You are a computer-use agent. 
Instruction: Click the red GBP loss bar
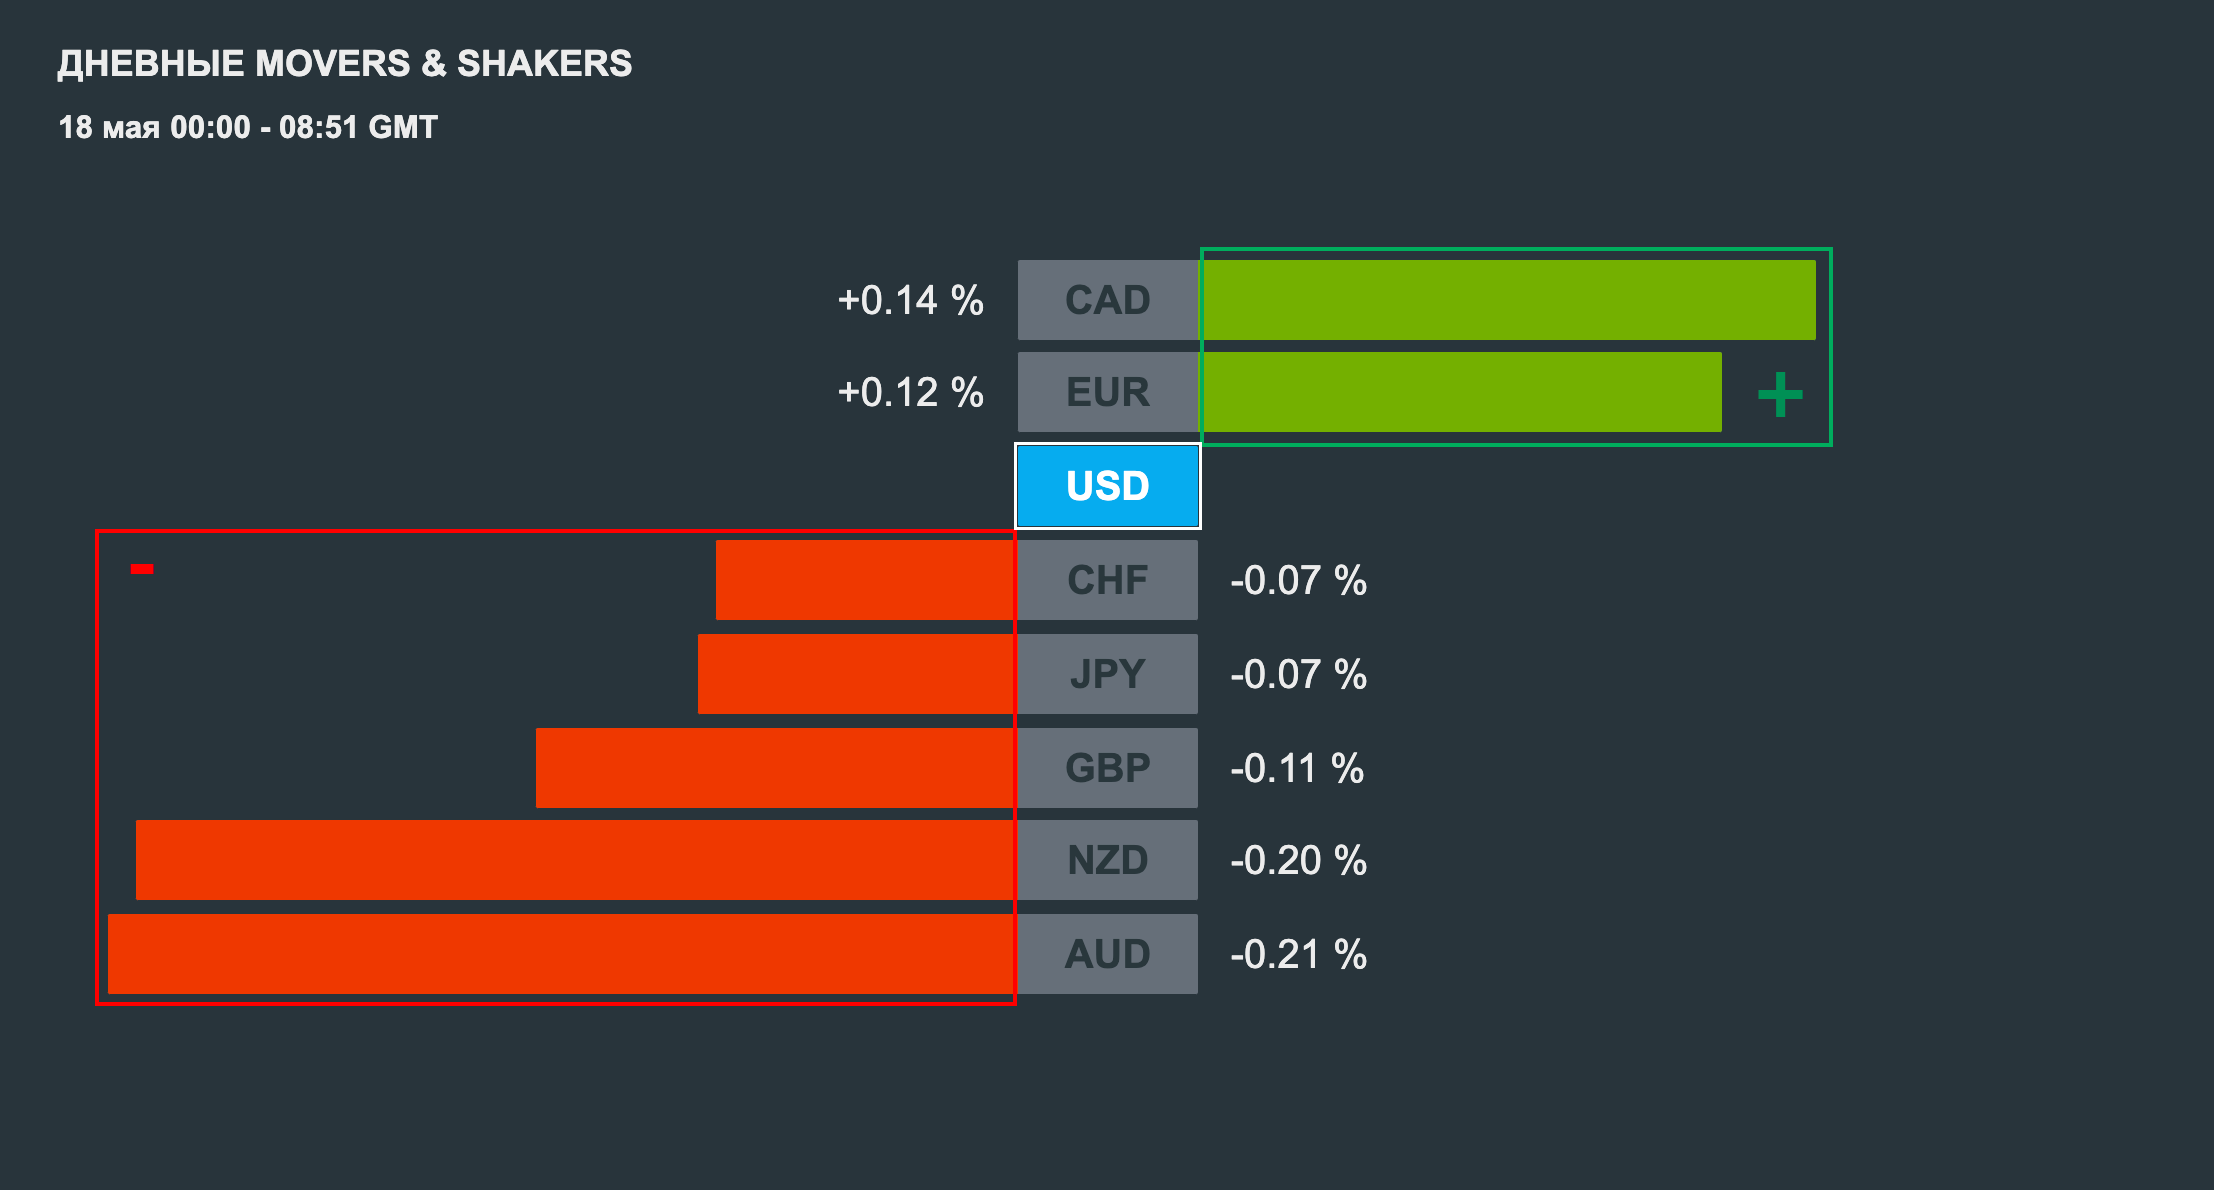tap(775, 768)
